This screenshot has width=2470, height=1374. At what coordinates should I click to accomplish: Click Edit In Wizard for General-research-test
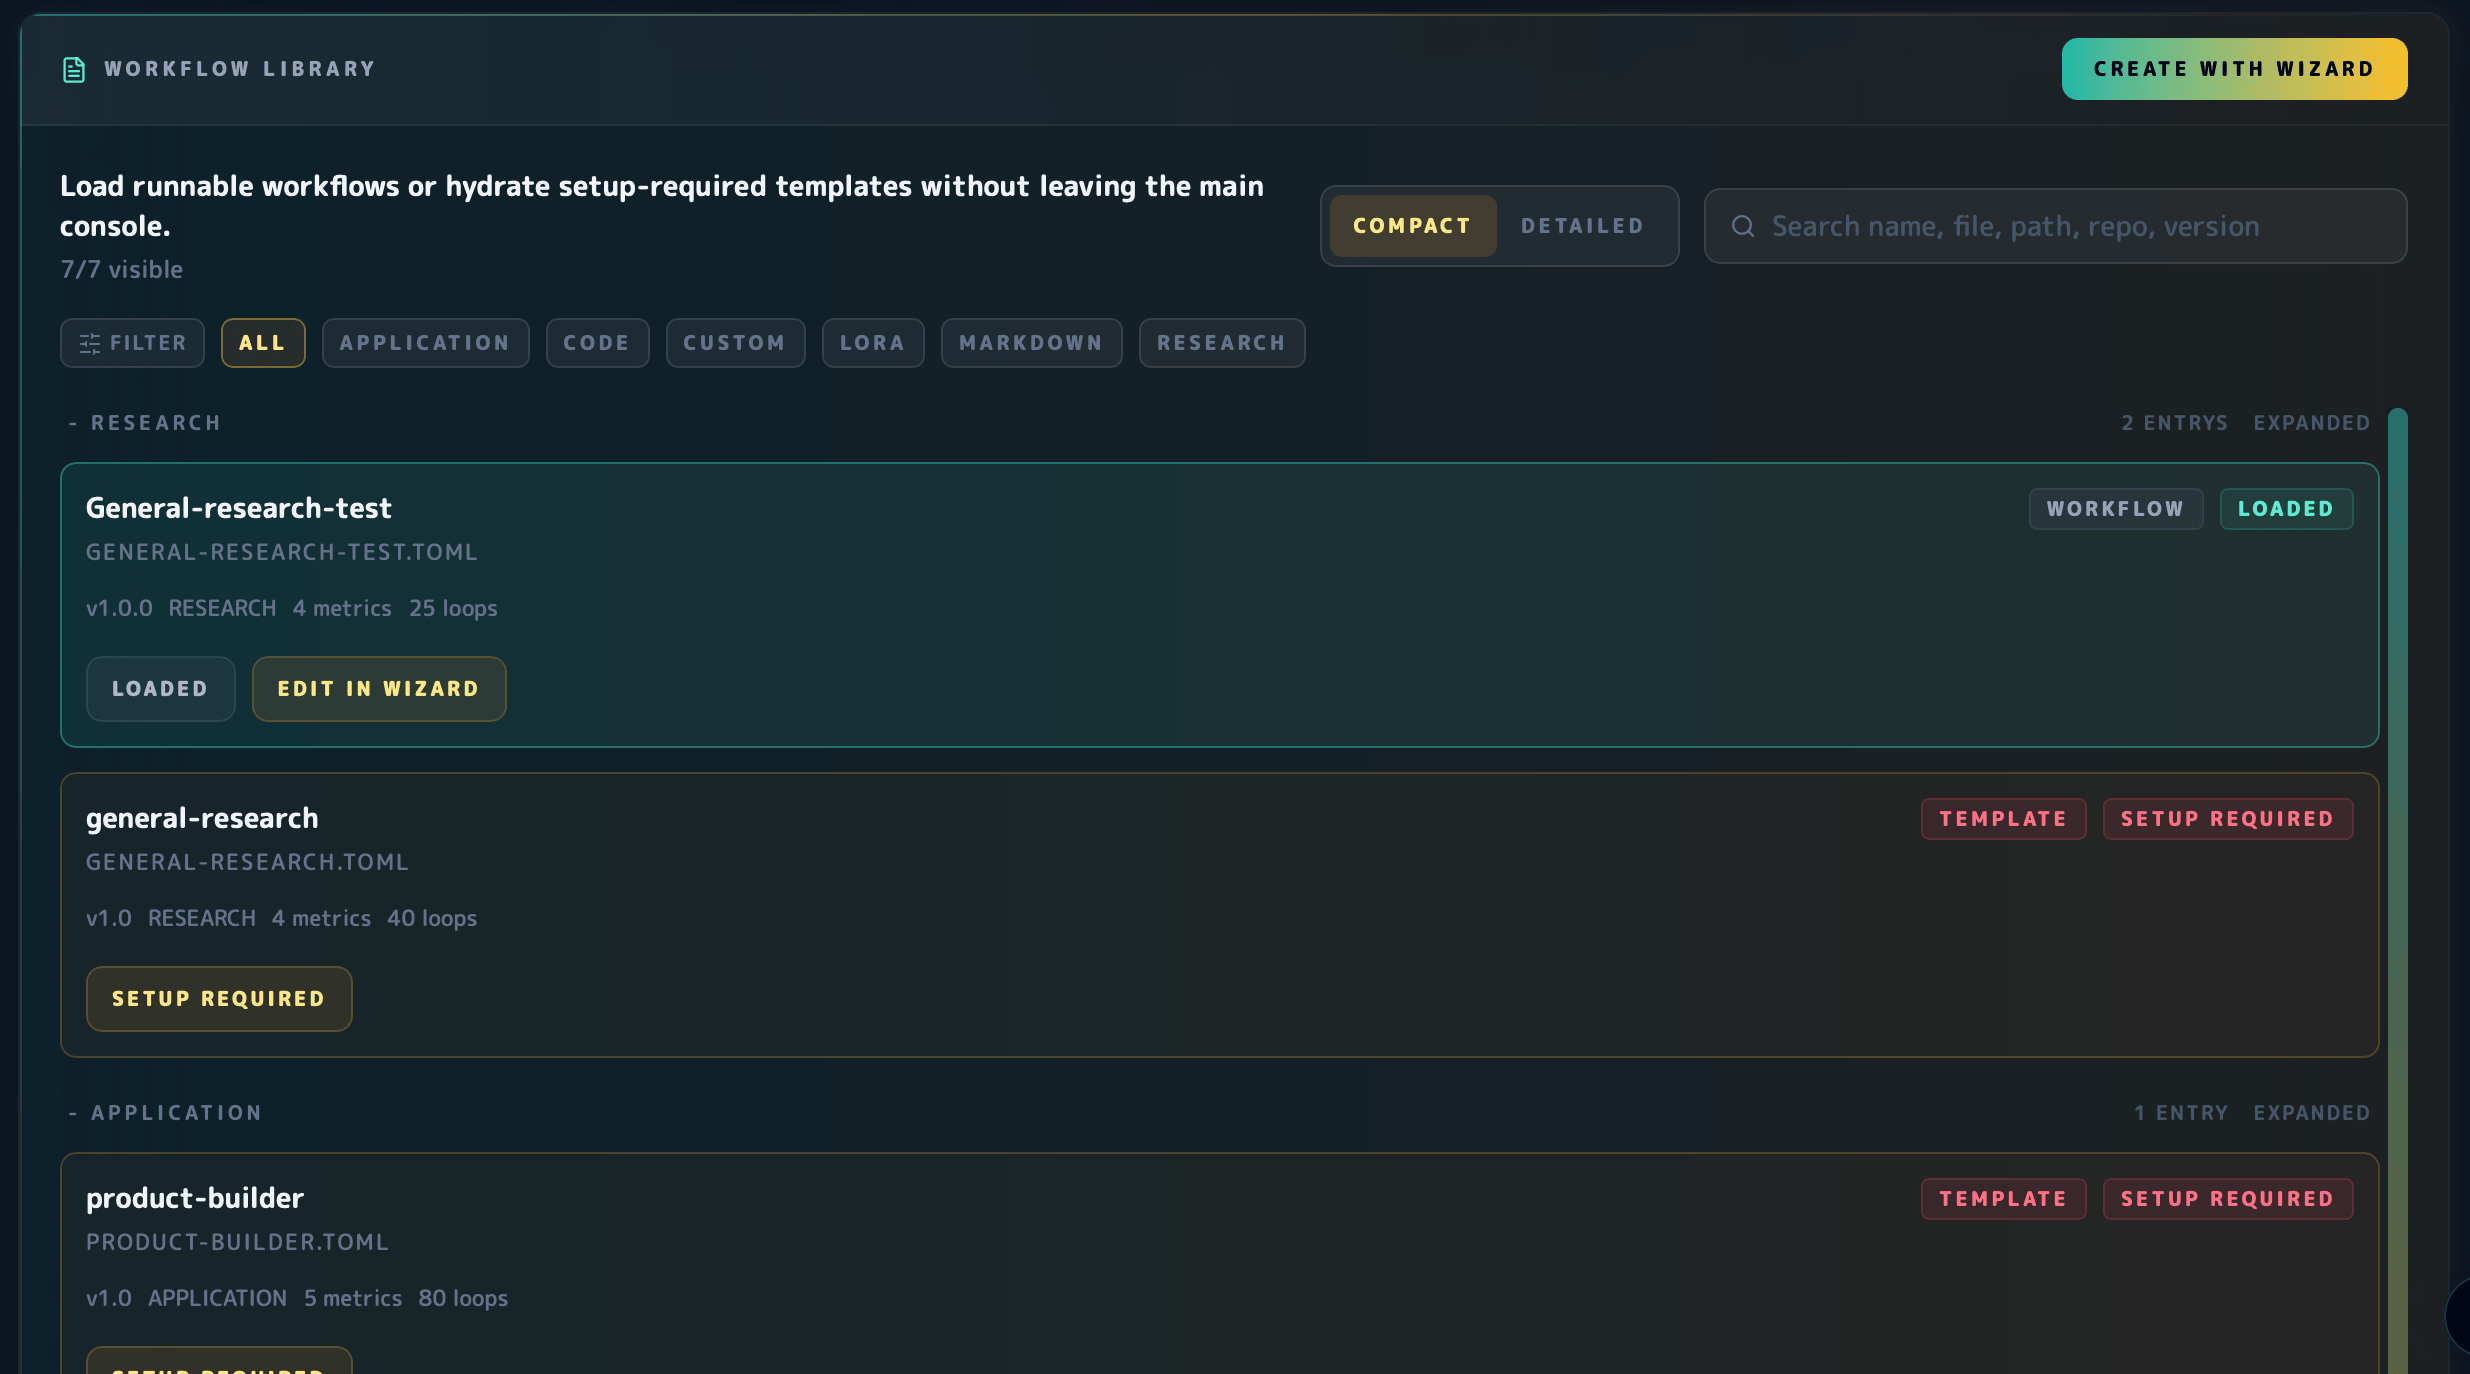point(378,689)
